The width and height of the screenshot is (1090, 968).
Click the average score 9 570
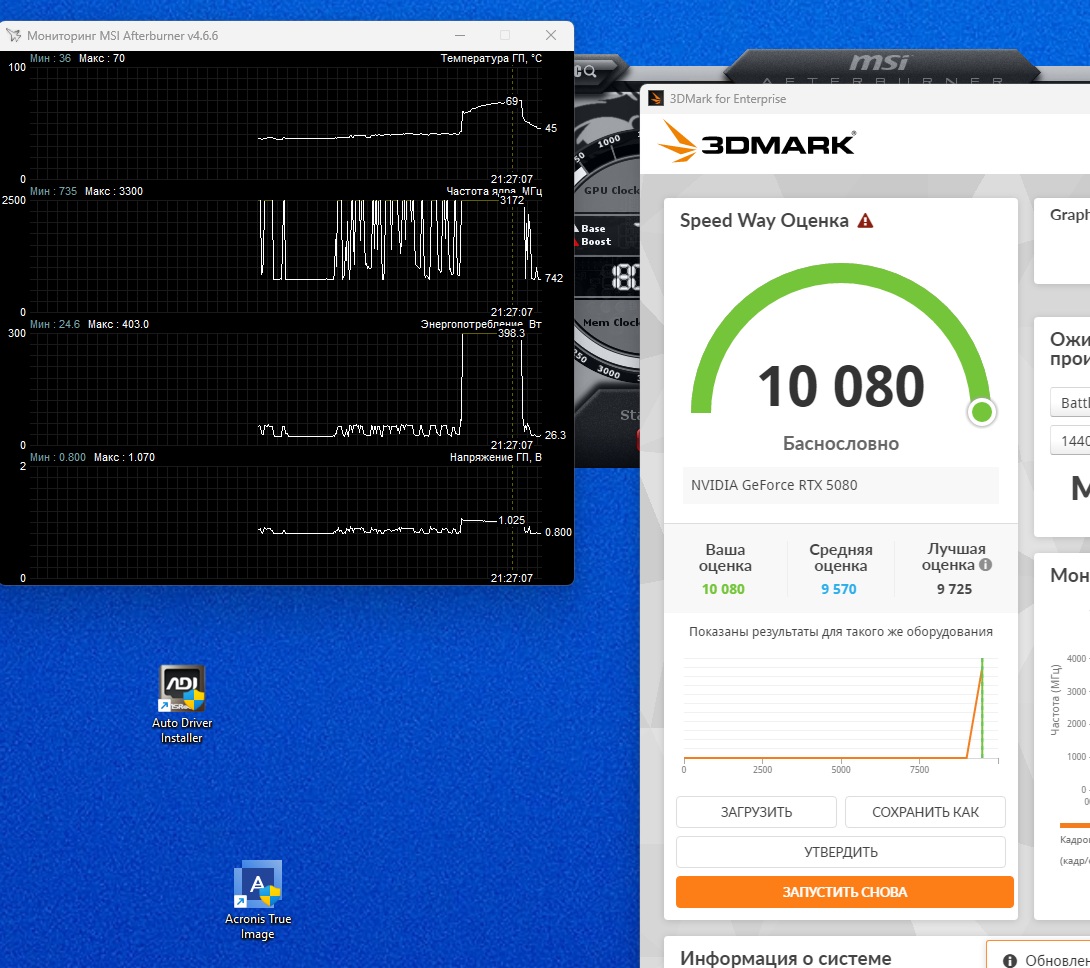(839, 589)
